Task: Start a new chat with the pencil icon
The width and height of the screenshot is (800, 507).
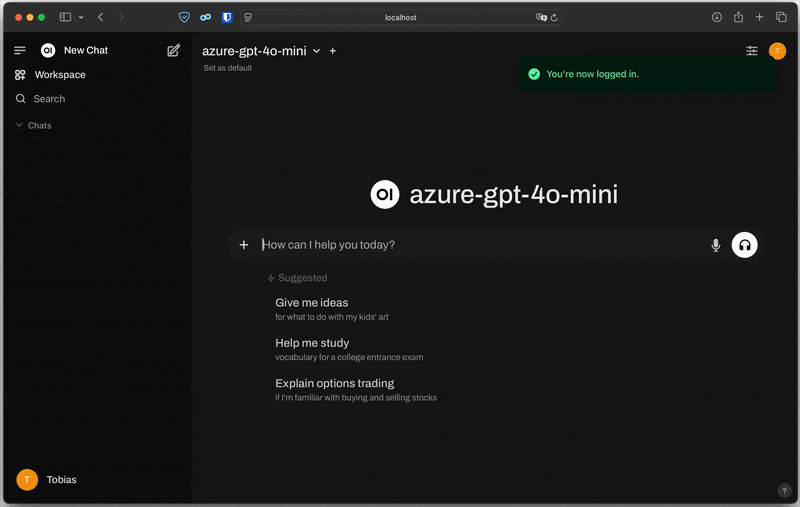Action: 173,50
